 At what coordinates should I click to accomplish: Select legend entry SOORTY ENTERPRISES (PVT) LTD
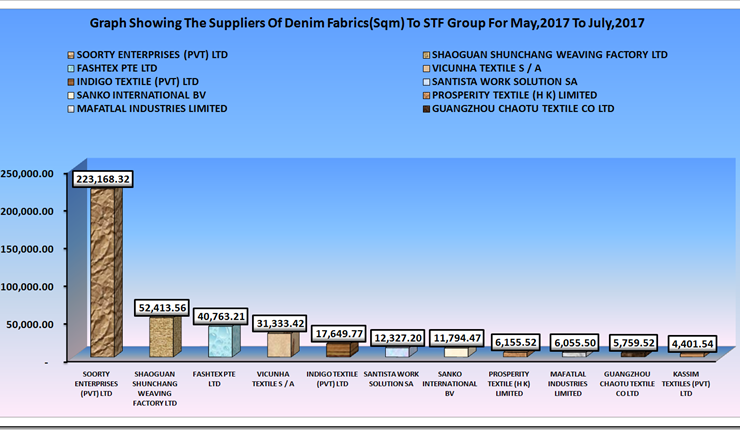(x=152, y=55)
